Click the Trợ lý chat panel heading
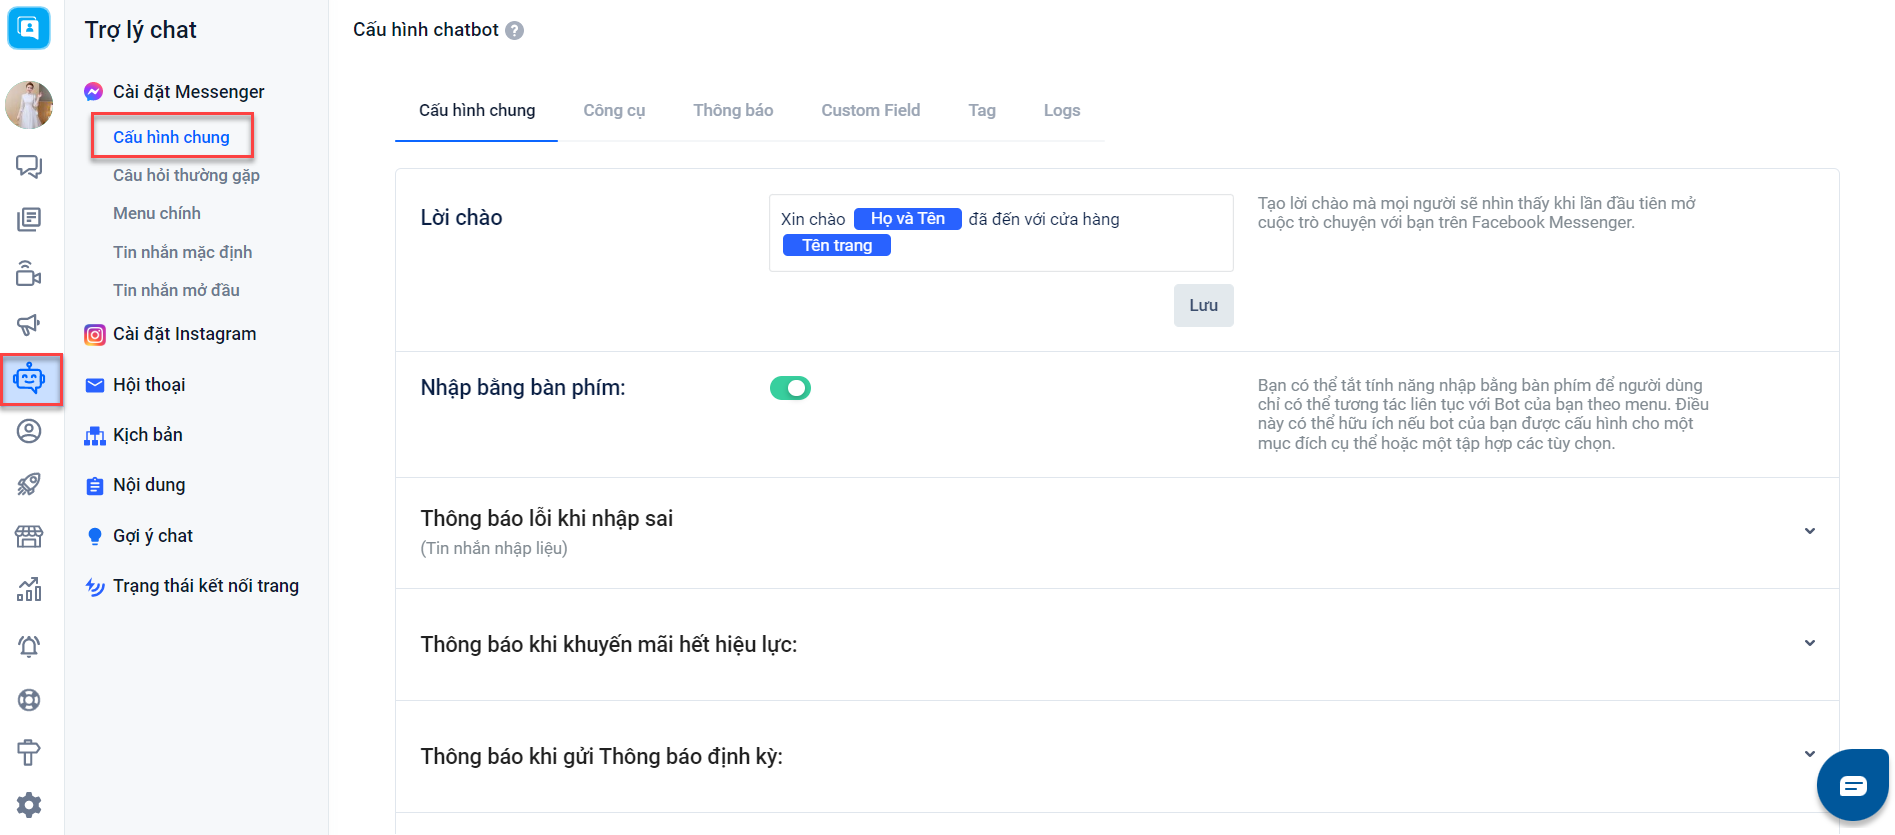 pos(141,30)
